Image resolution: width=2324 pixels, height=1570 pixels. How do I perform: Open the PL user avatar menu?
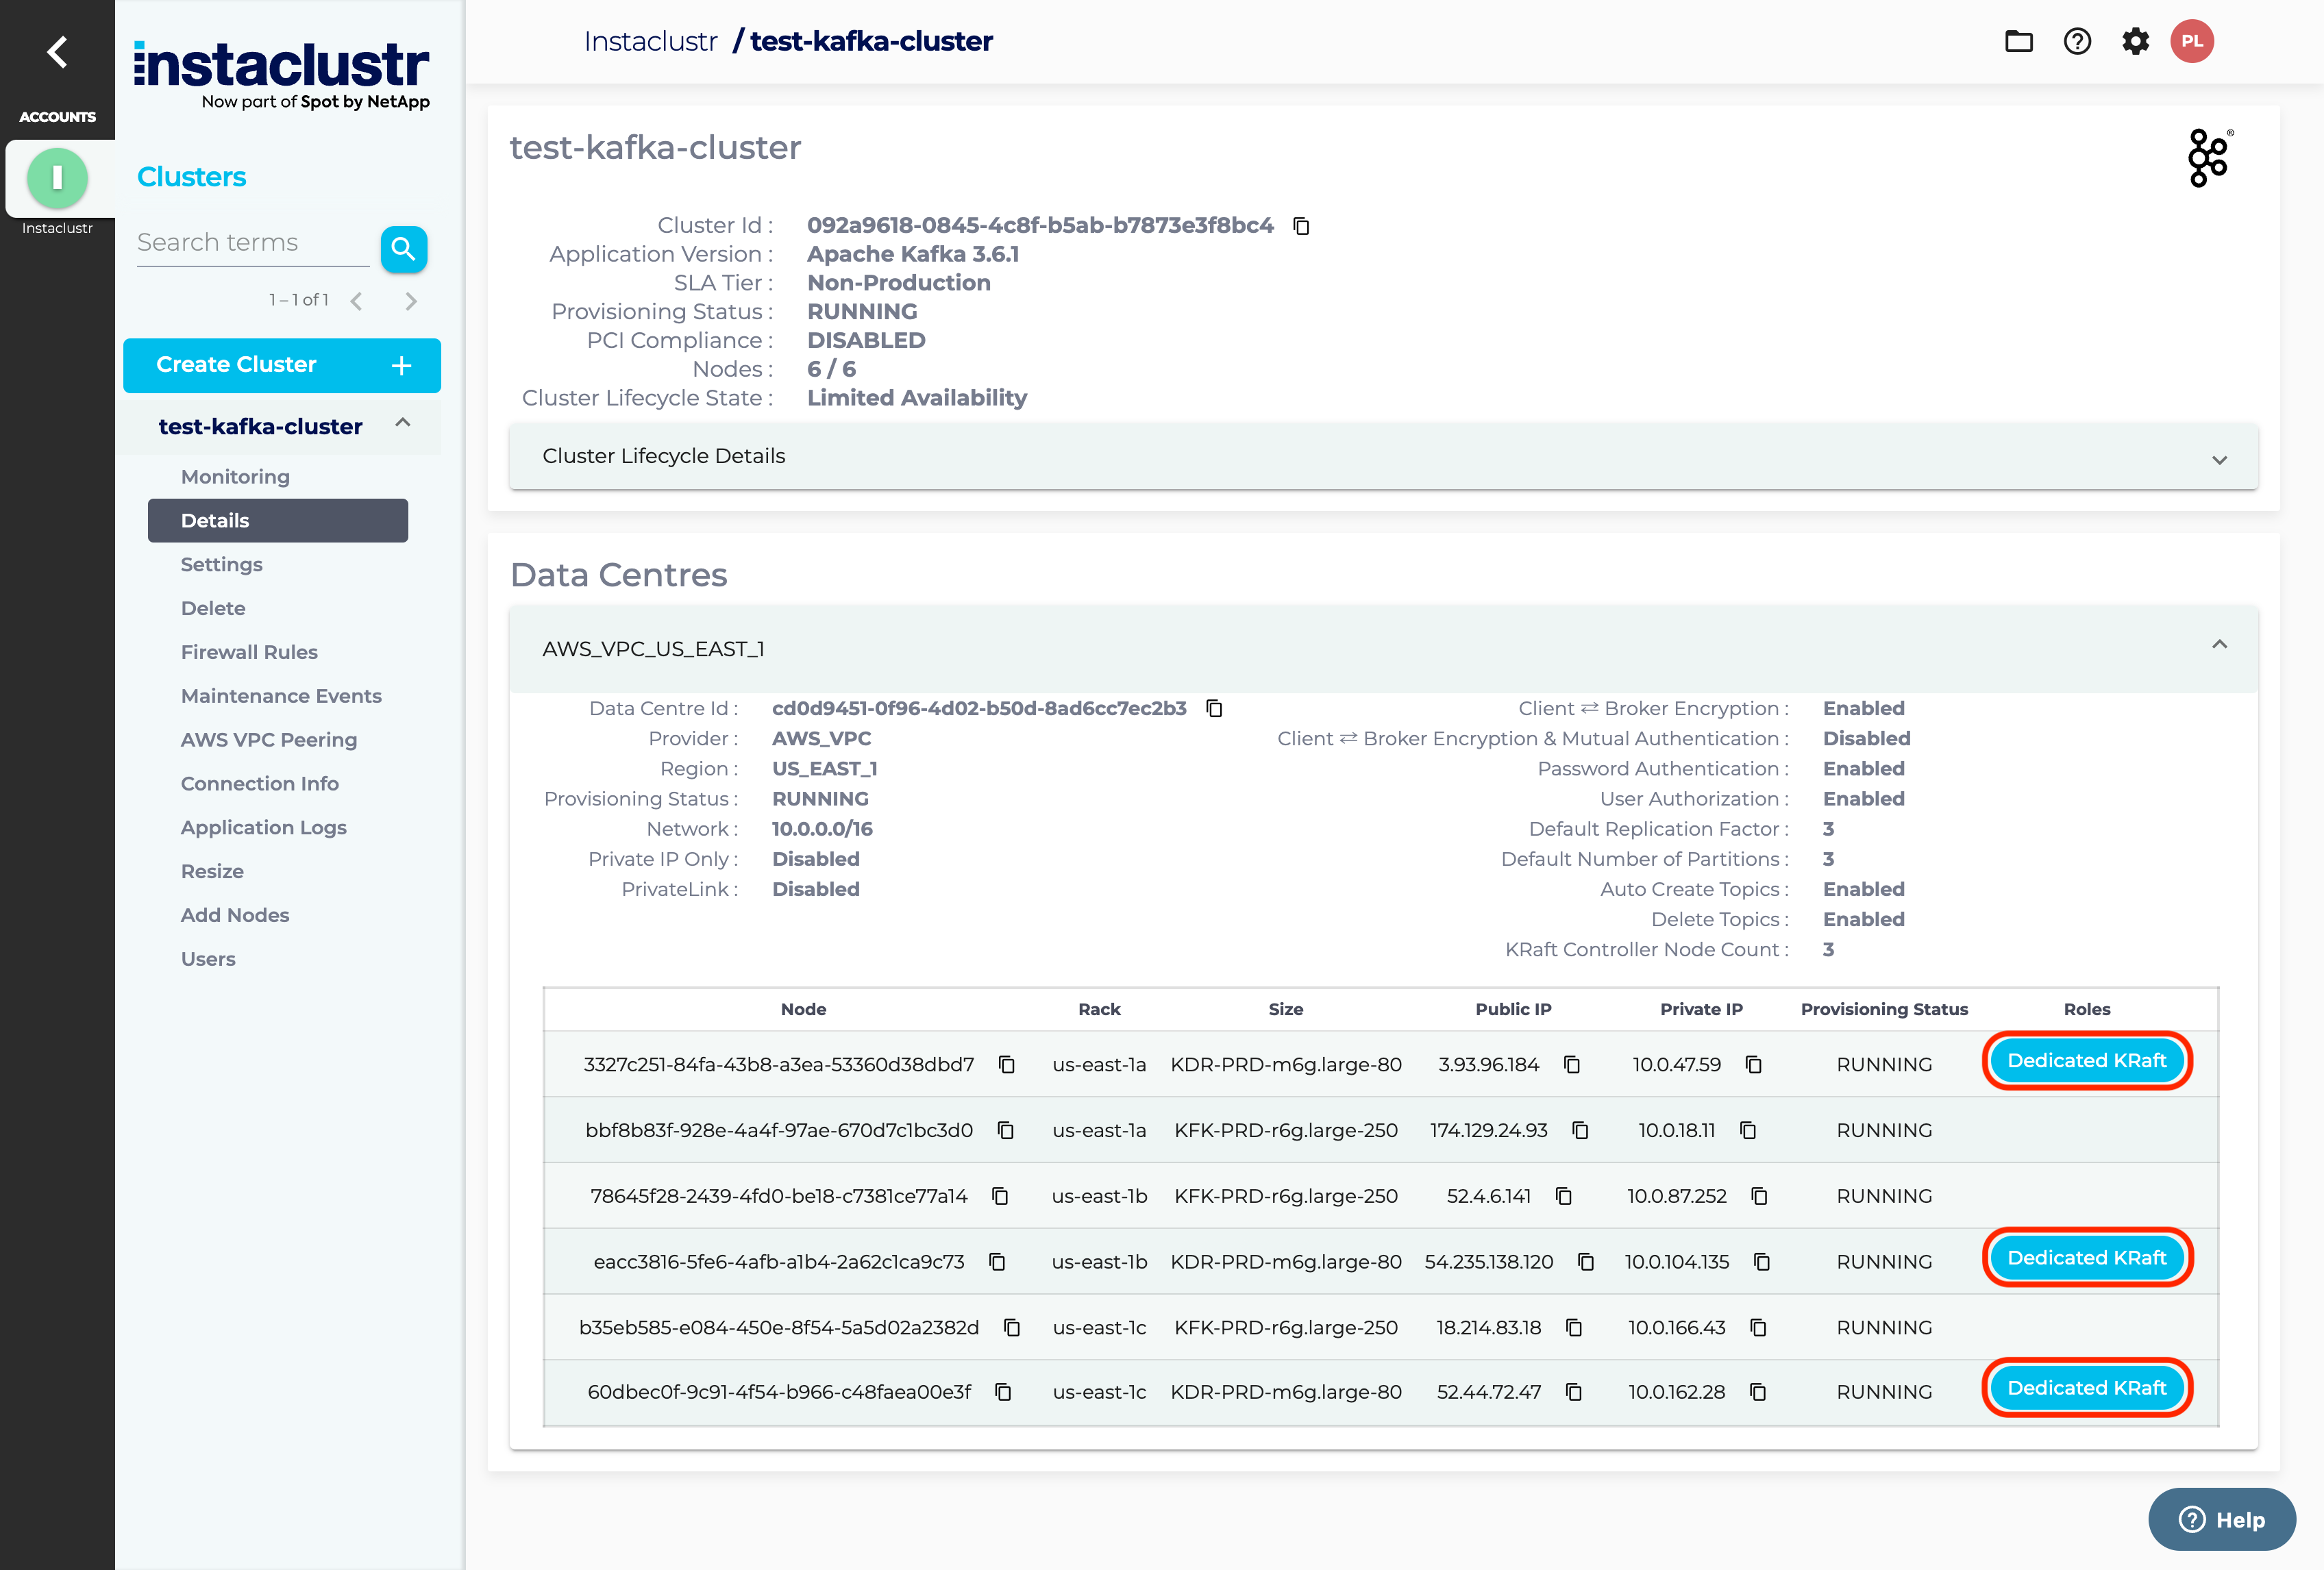[2192, 41]
